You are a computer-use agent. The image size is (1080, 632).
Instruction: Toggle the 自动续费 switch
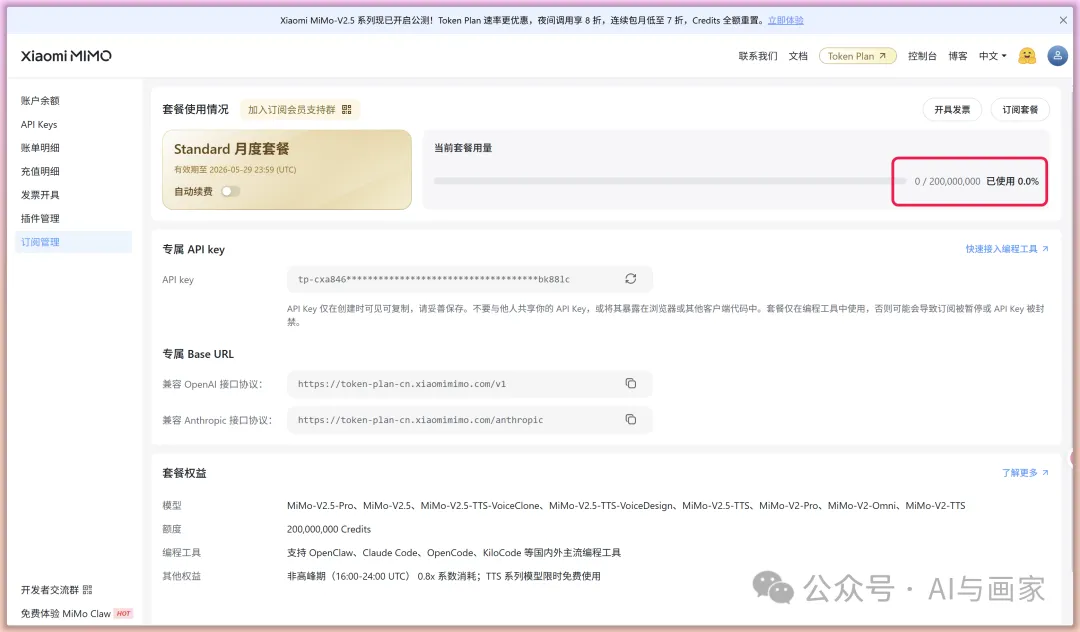coord(230,191)
